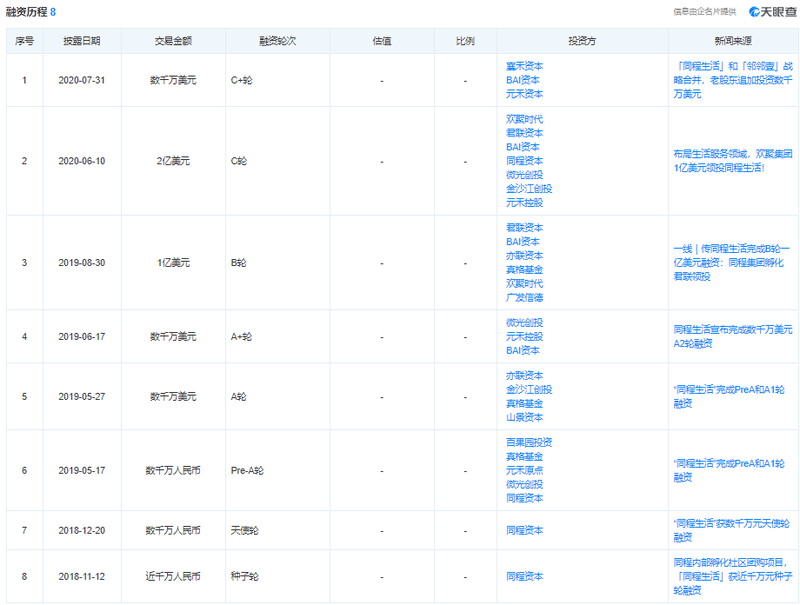The width and height of the screenshot is (800, 605).
Task: Click the 交易金额 column header
Action: 173,41
